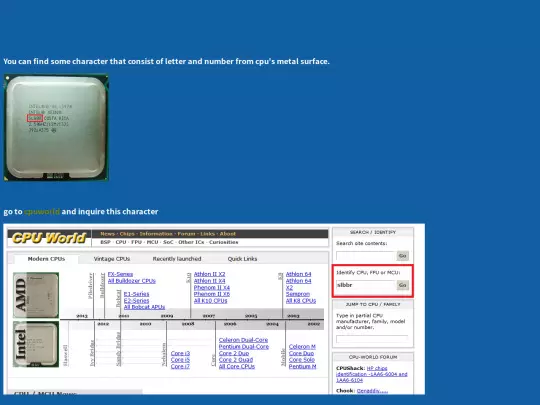The image size is (540, 405).
Task: Open the cpuworld link in the instructions
Action: [42, 211]
